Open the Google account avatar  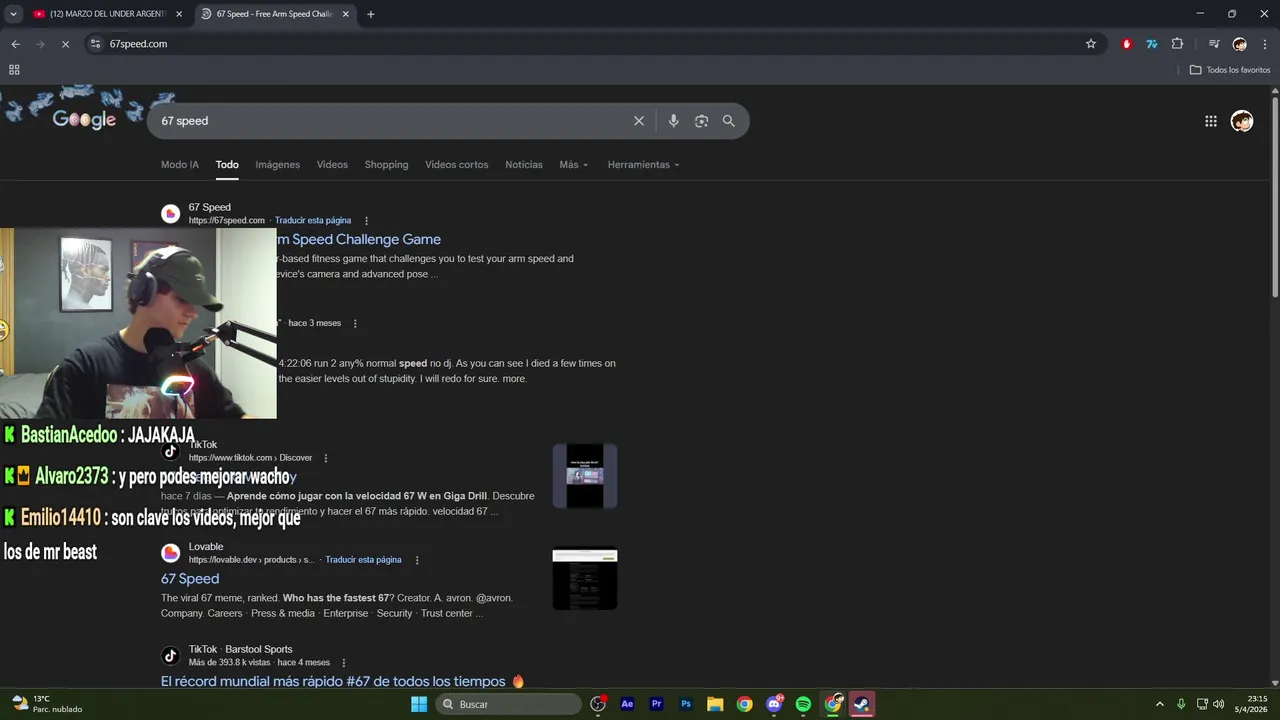pyautogui.click(x=1242, y=121)
